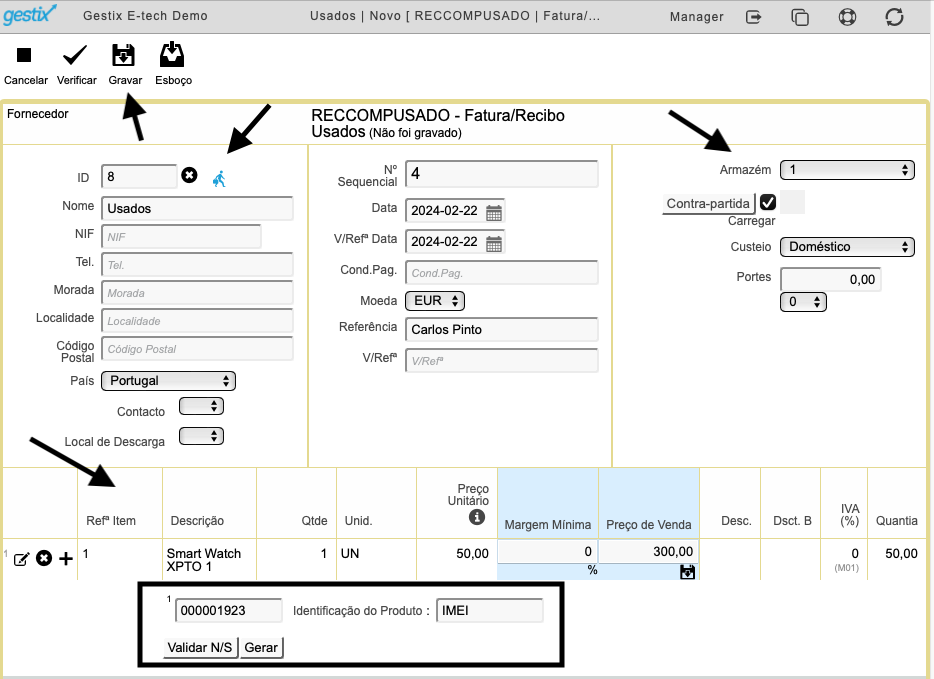Click the V/Refª input field
934x679 pixels.
502,361
